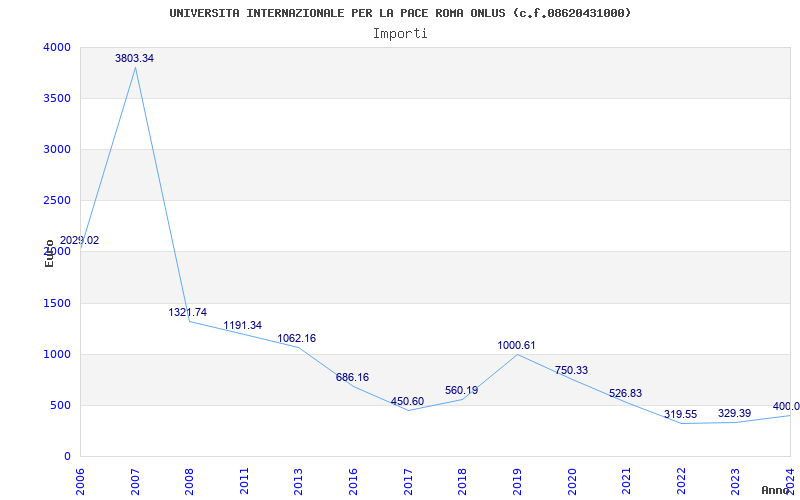800x500 pixels.
Task: Select the 329.39 data label
Action: [735, 413]
